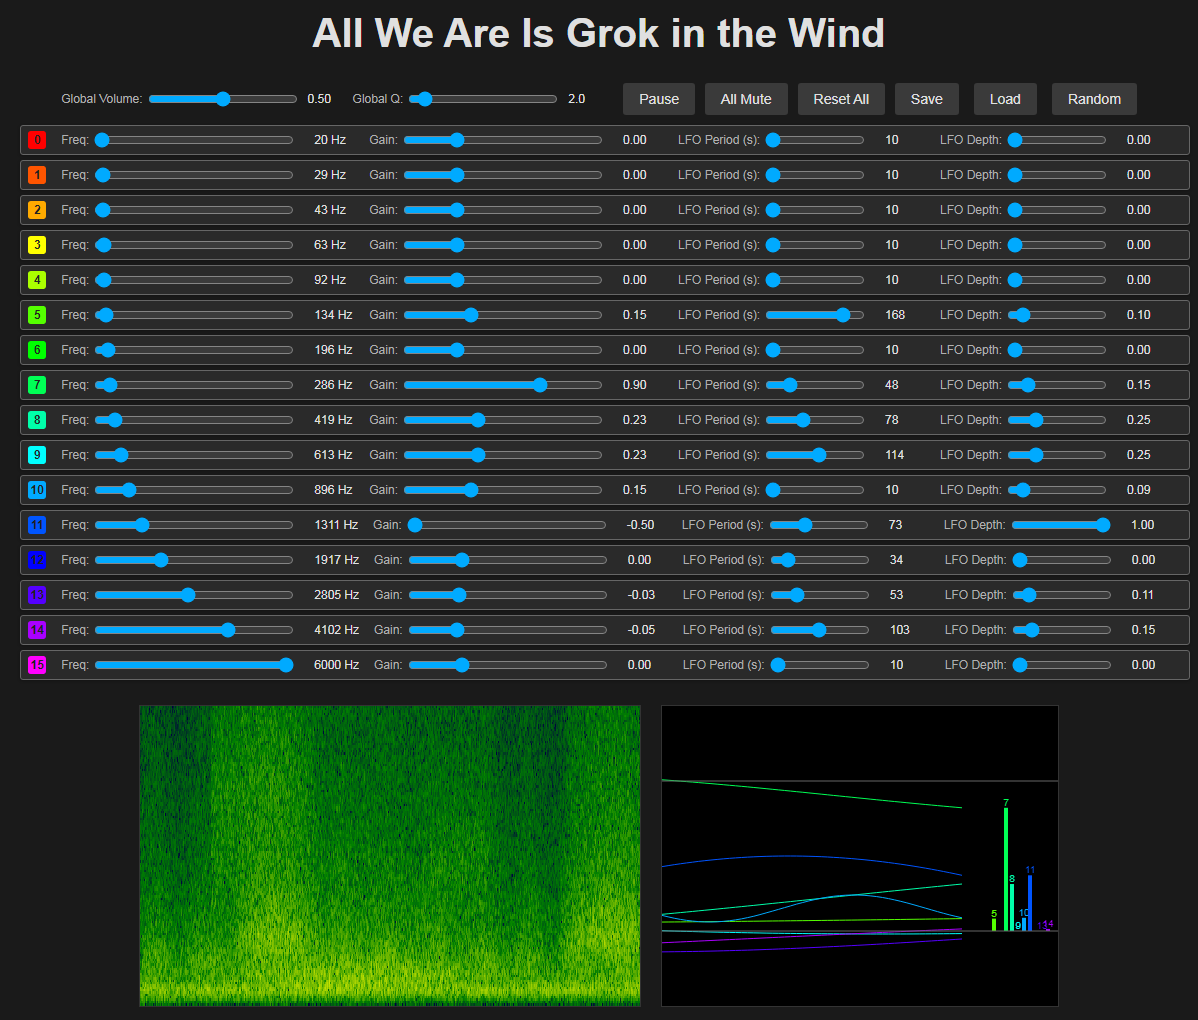Viewport: 1198px width, 1020px height.
Task: Click the '-0.50' gain value
Action: tap(640, 525)
